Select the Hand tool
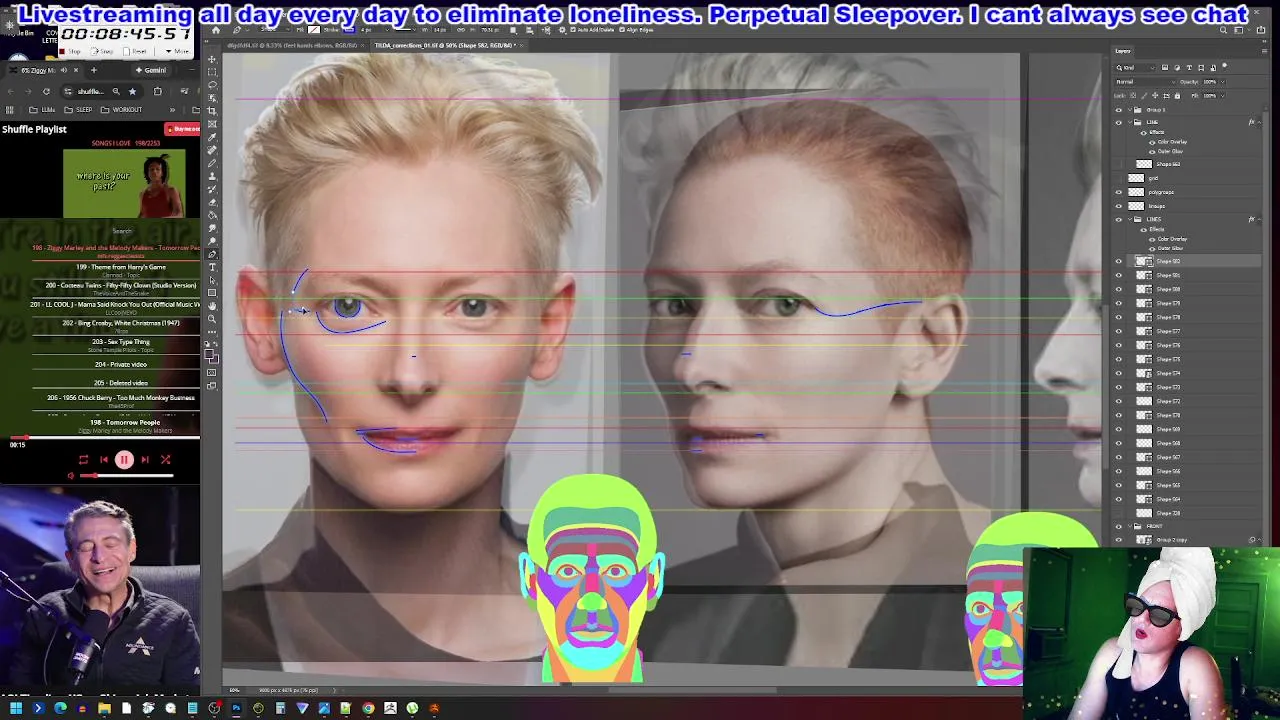Screen dimensions: 1280x720 click(212, 306)
